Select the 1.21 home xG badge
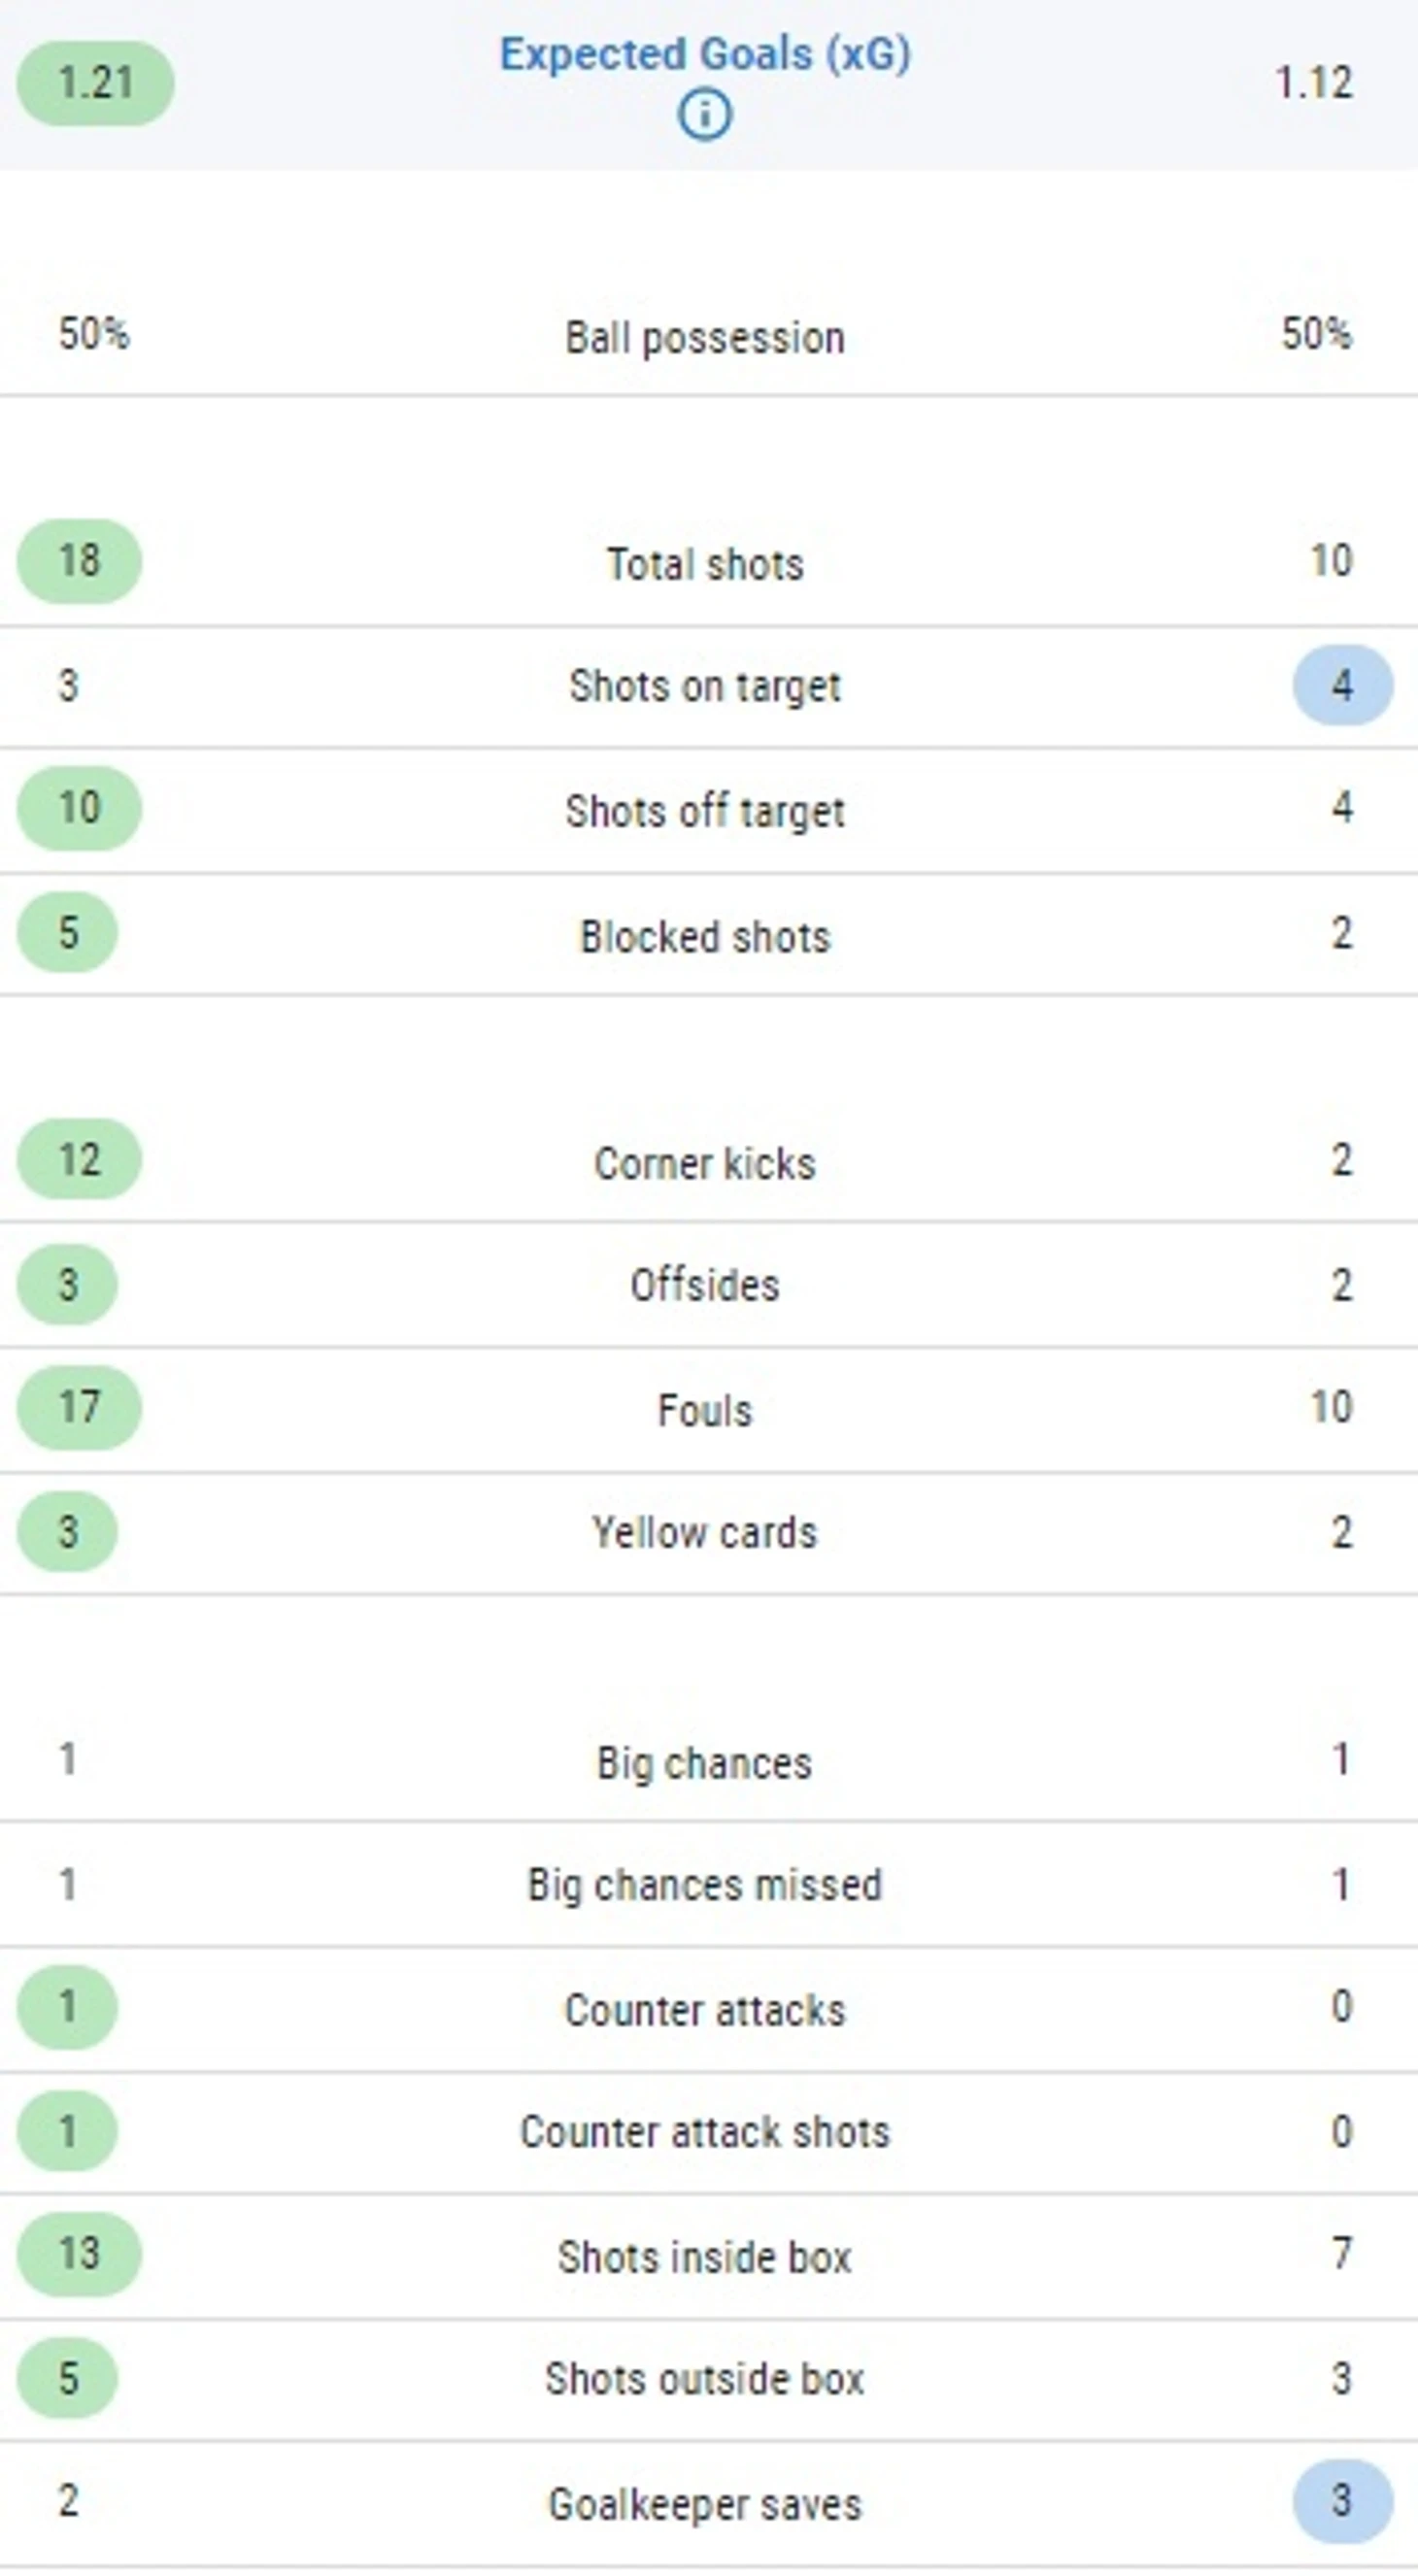 click(x=96, y=83)
